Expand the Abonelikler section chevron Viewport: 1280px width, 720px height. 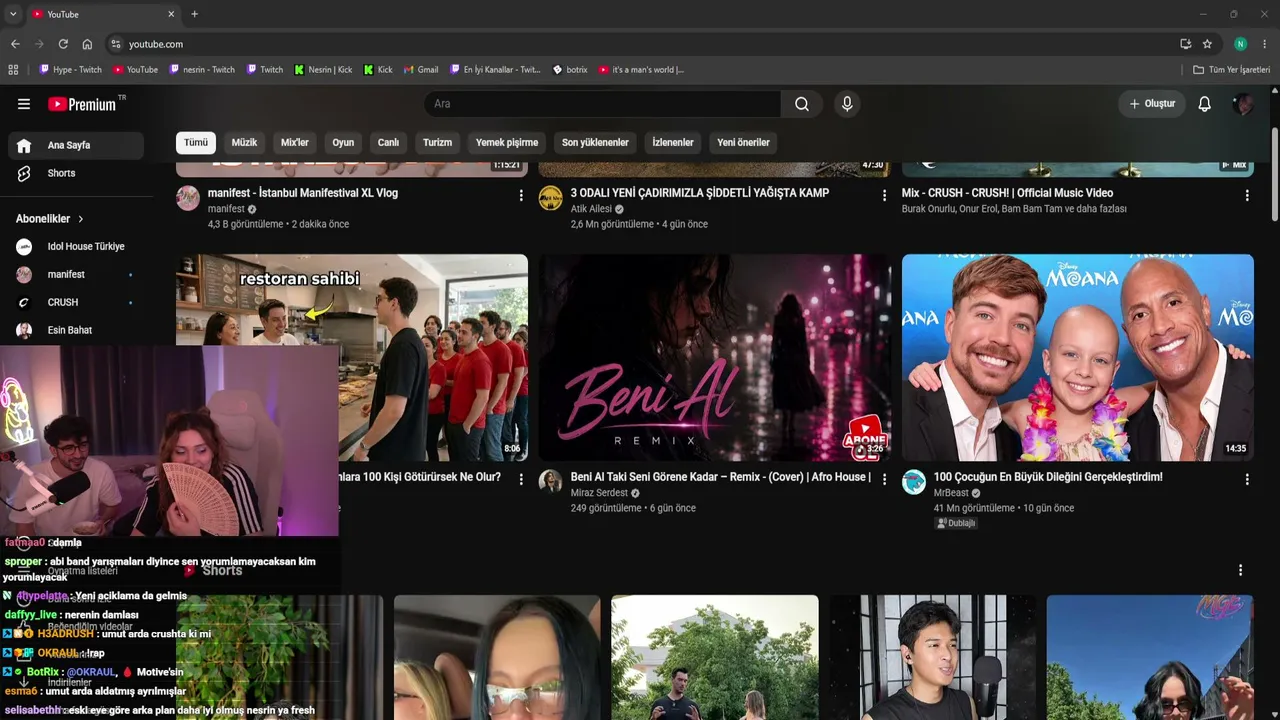pyautogui.click(x=81, y=219)
